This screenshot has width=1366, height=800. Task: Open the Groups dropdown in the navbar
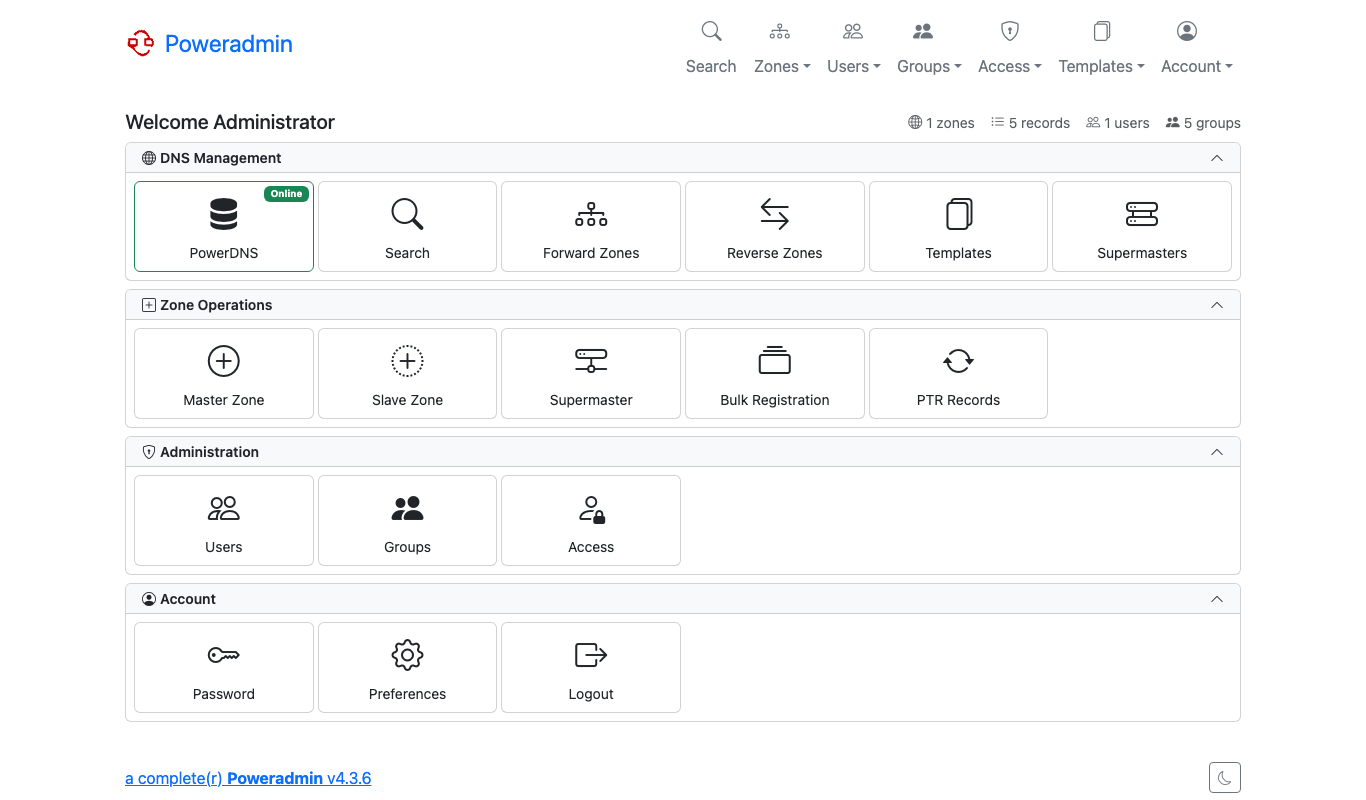929,48
